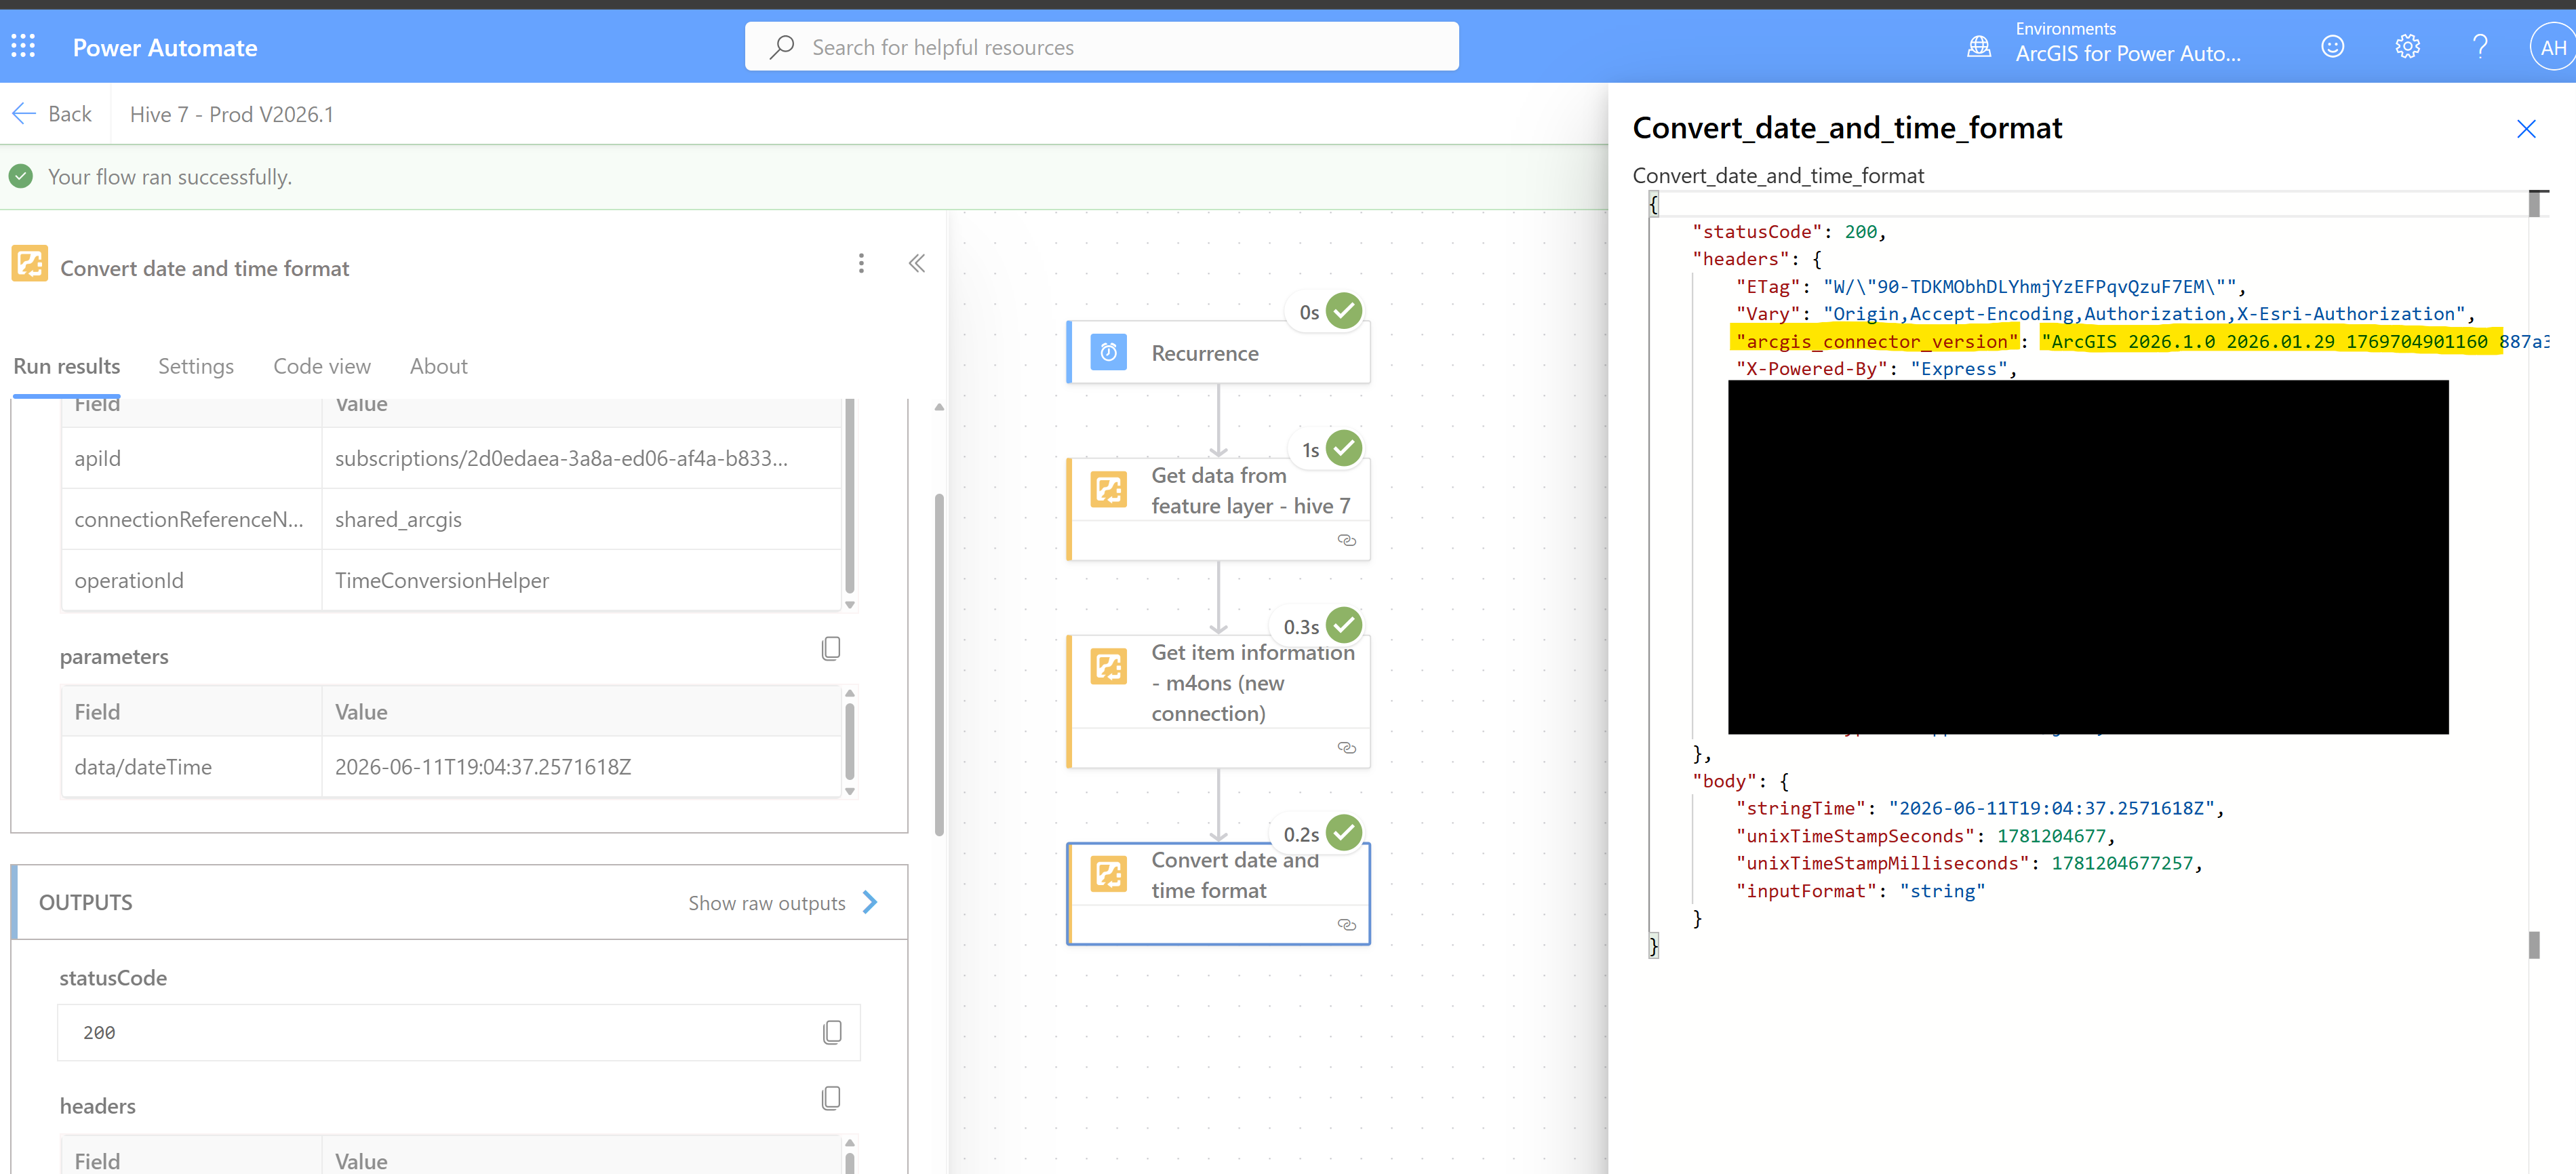Select the Recurrence trigger card
Viewport: 2576px width, 1174px height.
coord(1218,353)
